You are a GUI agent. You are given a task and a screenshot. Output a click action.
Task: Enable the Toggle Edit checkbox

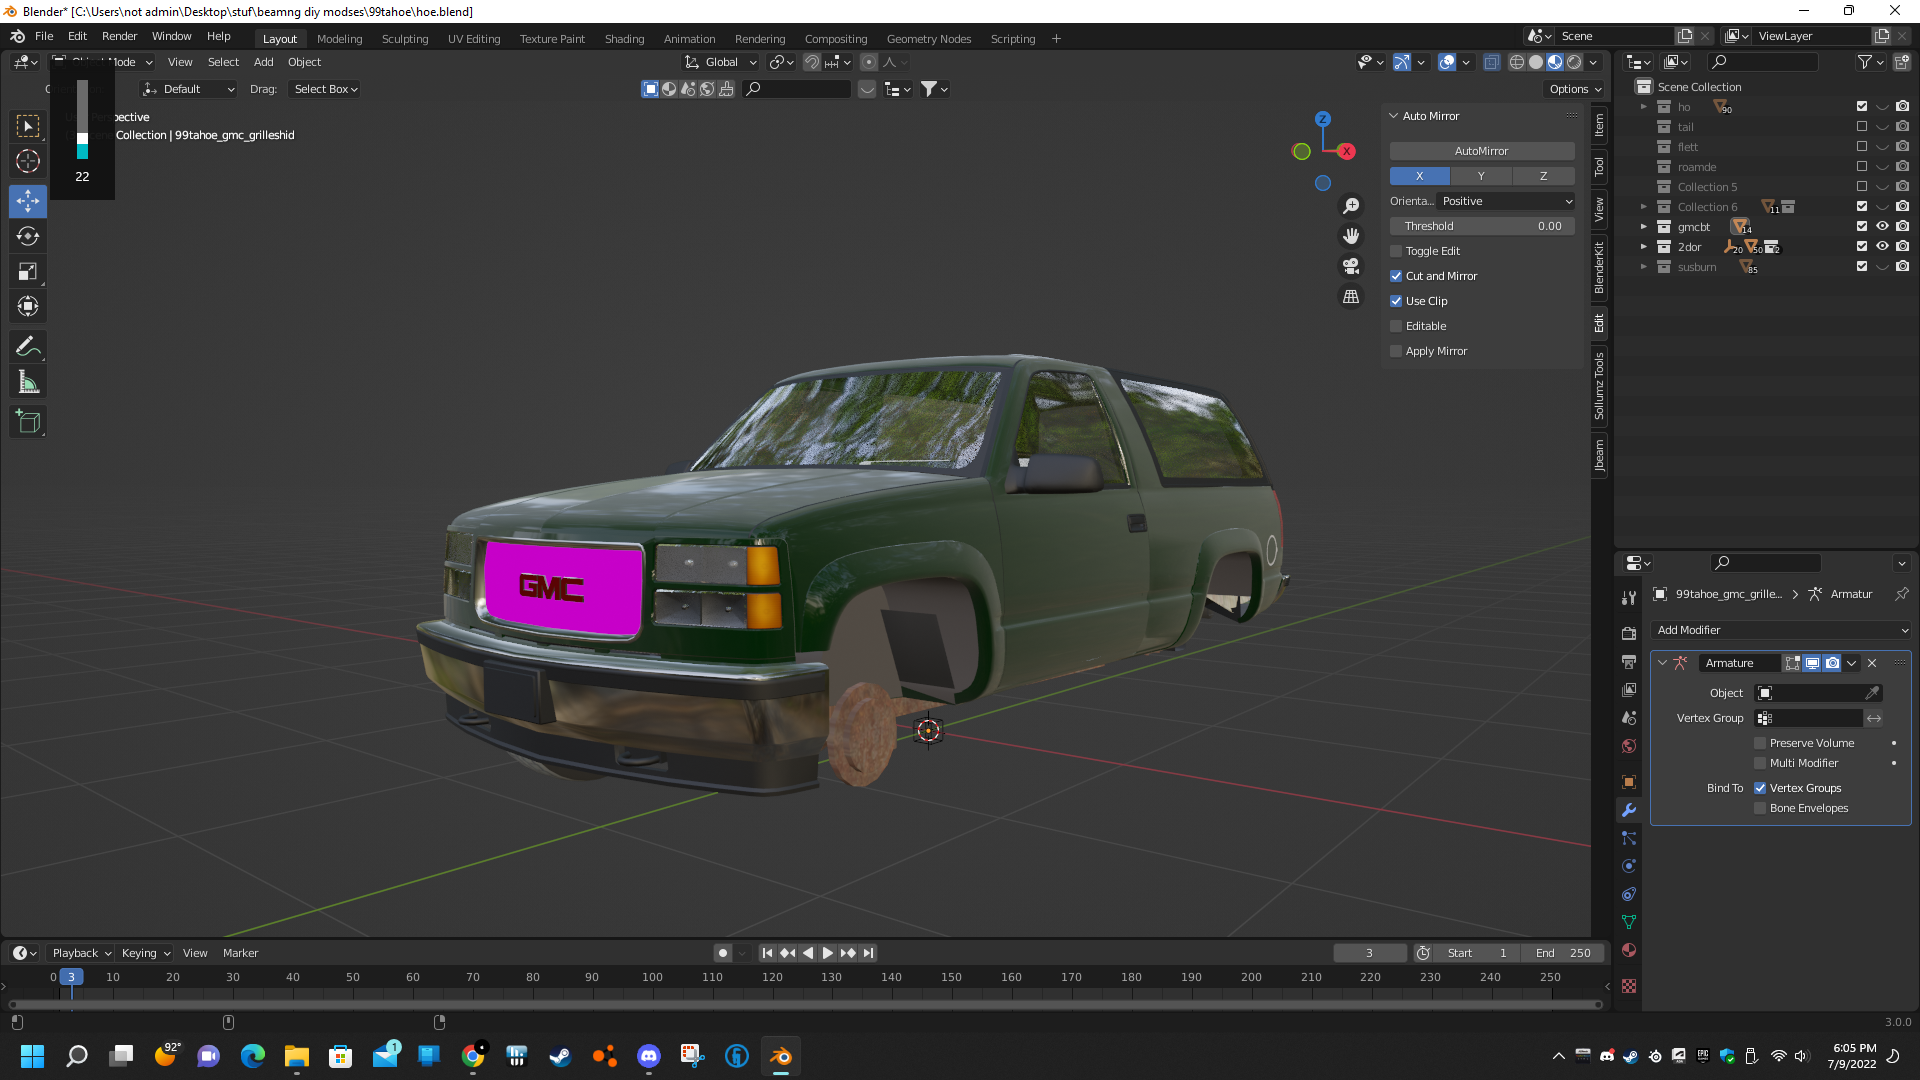tap(1396, 251)
